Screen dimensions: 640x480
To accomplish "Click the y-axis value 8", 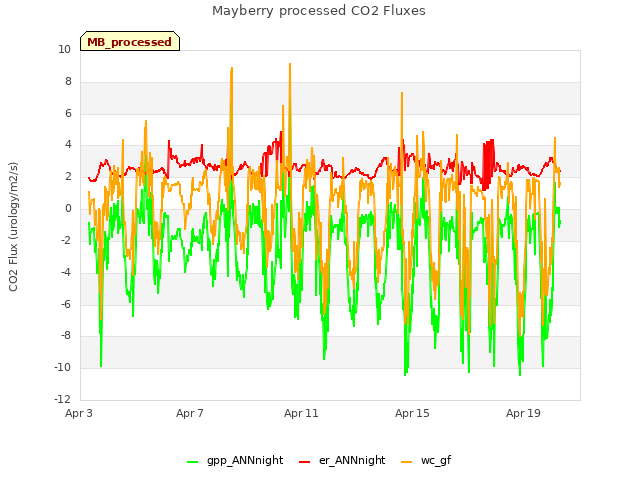I will pyautogui.click(x=68, y=82).
